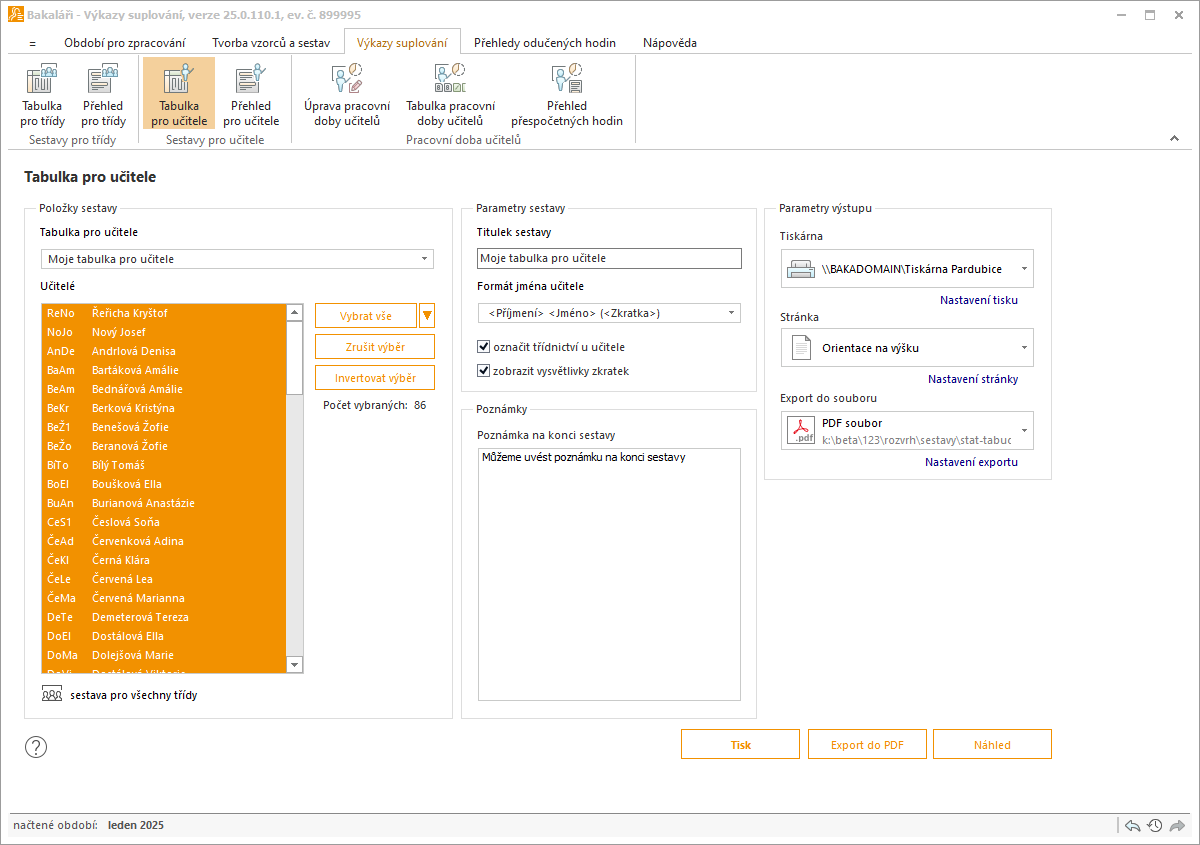Open arrow dropdown next to Vybrat vše
The height and width of the screenshot is (845, 1200).
(427, 316)
